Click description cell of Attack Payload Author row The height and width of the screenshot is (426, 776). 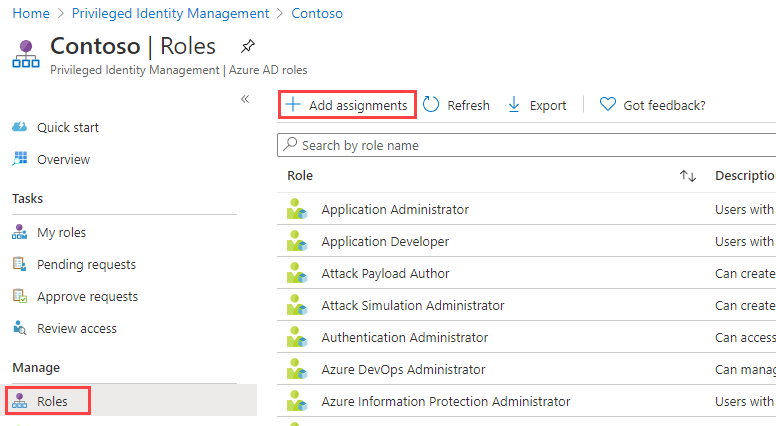tap(745, 274)
